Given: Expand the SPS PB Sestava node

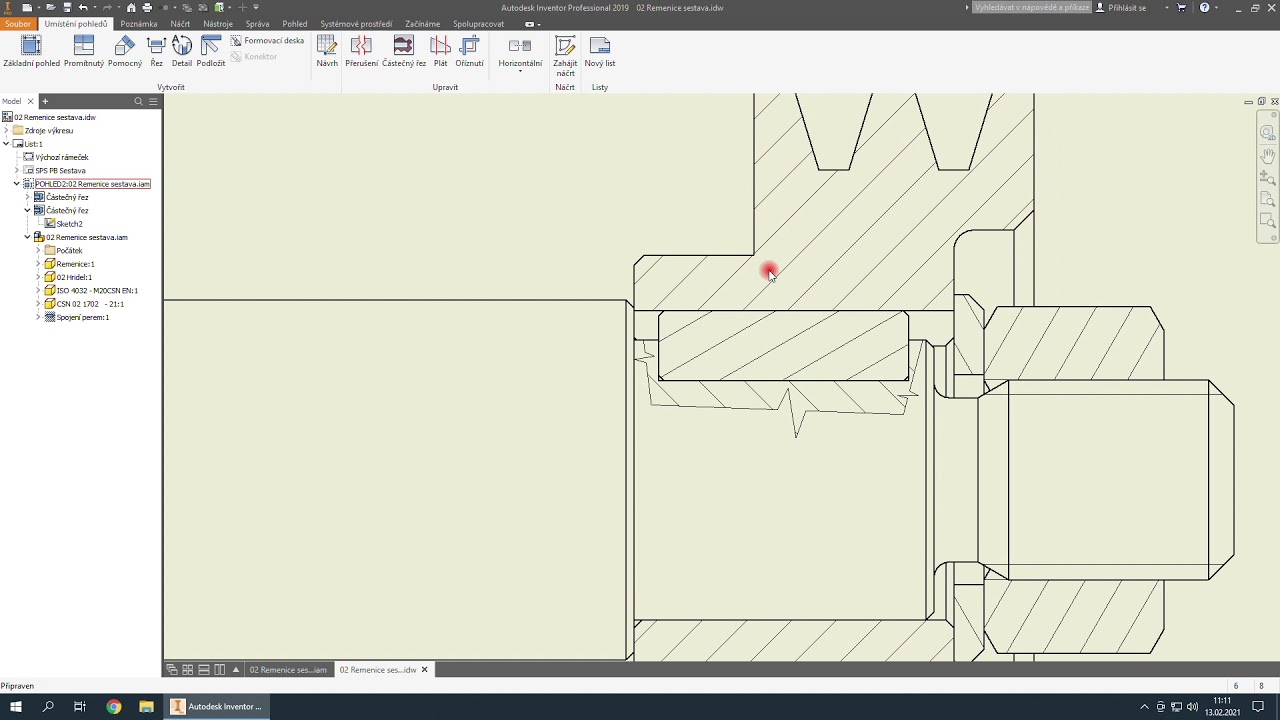Looking at the screenshot, I should (17, 170).
